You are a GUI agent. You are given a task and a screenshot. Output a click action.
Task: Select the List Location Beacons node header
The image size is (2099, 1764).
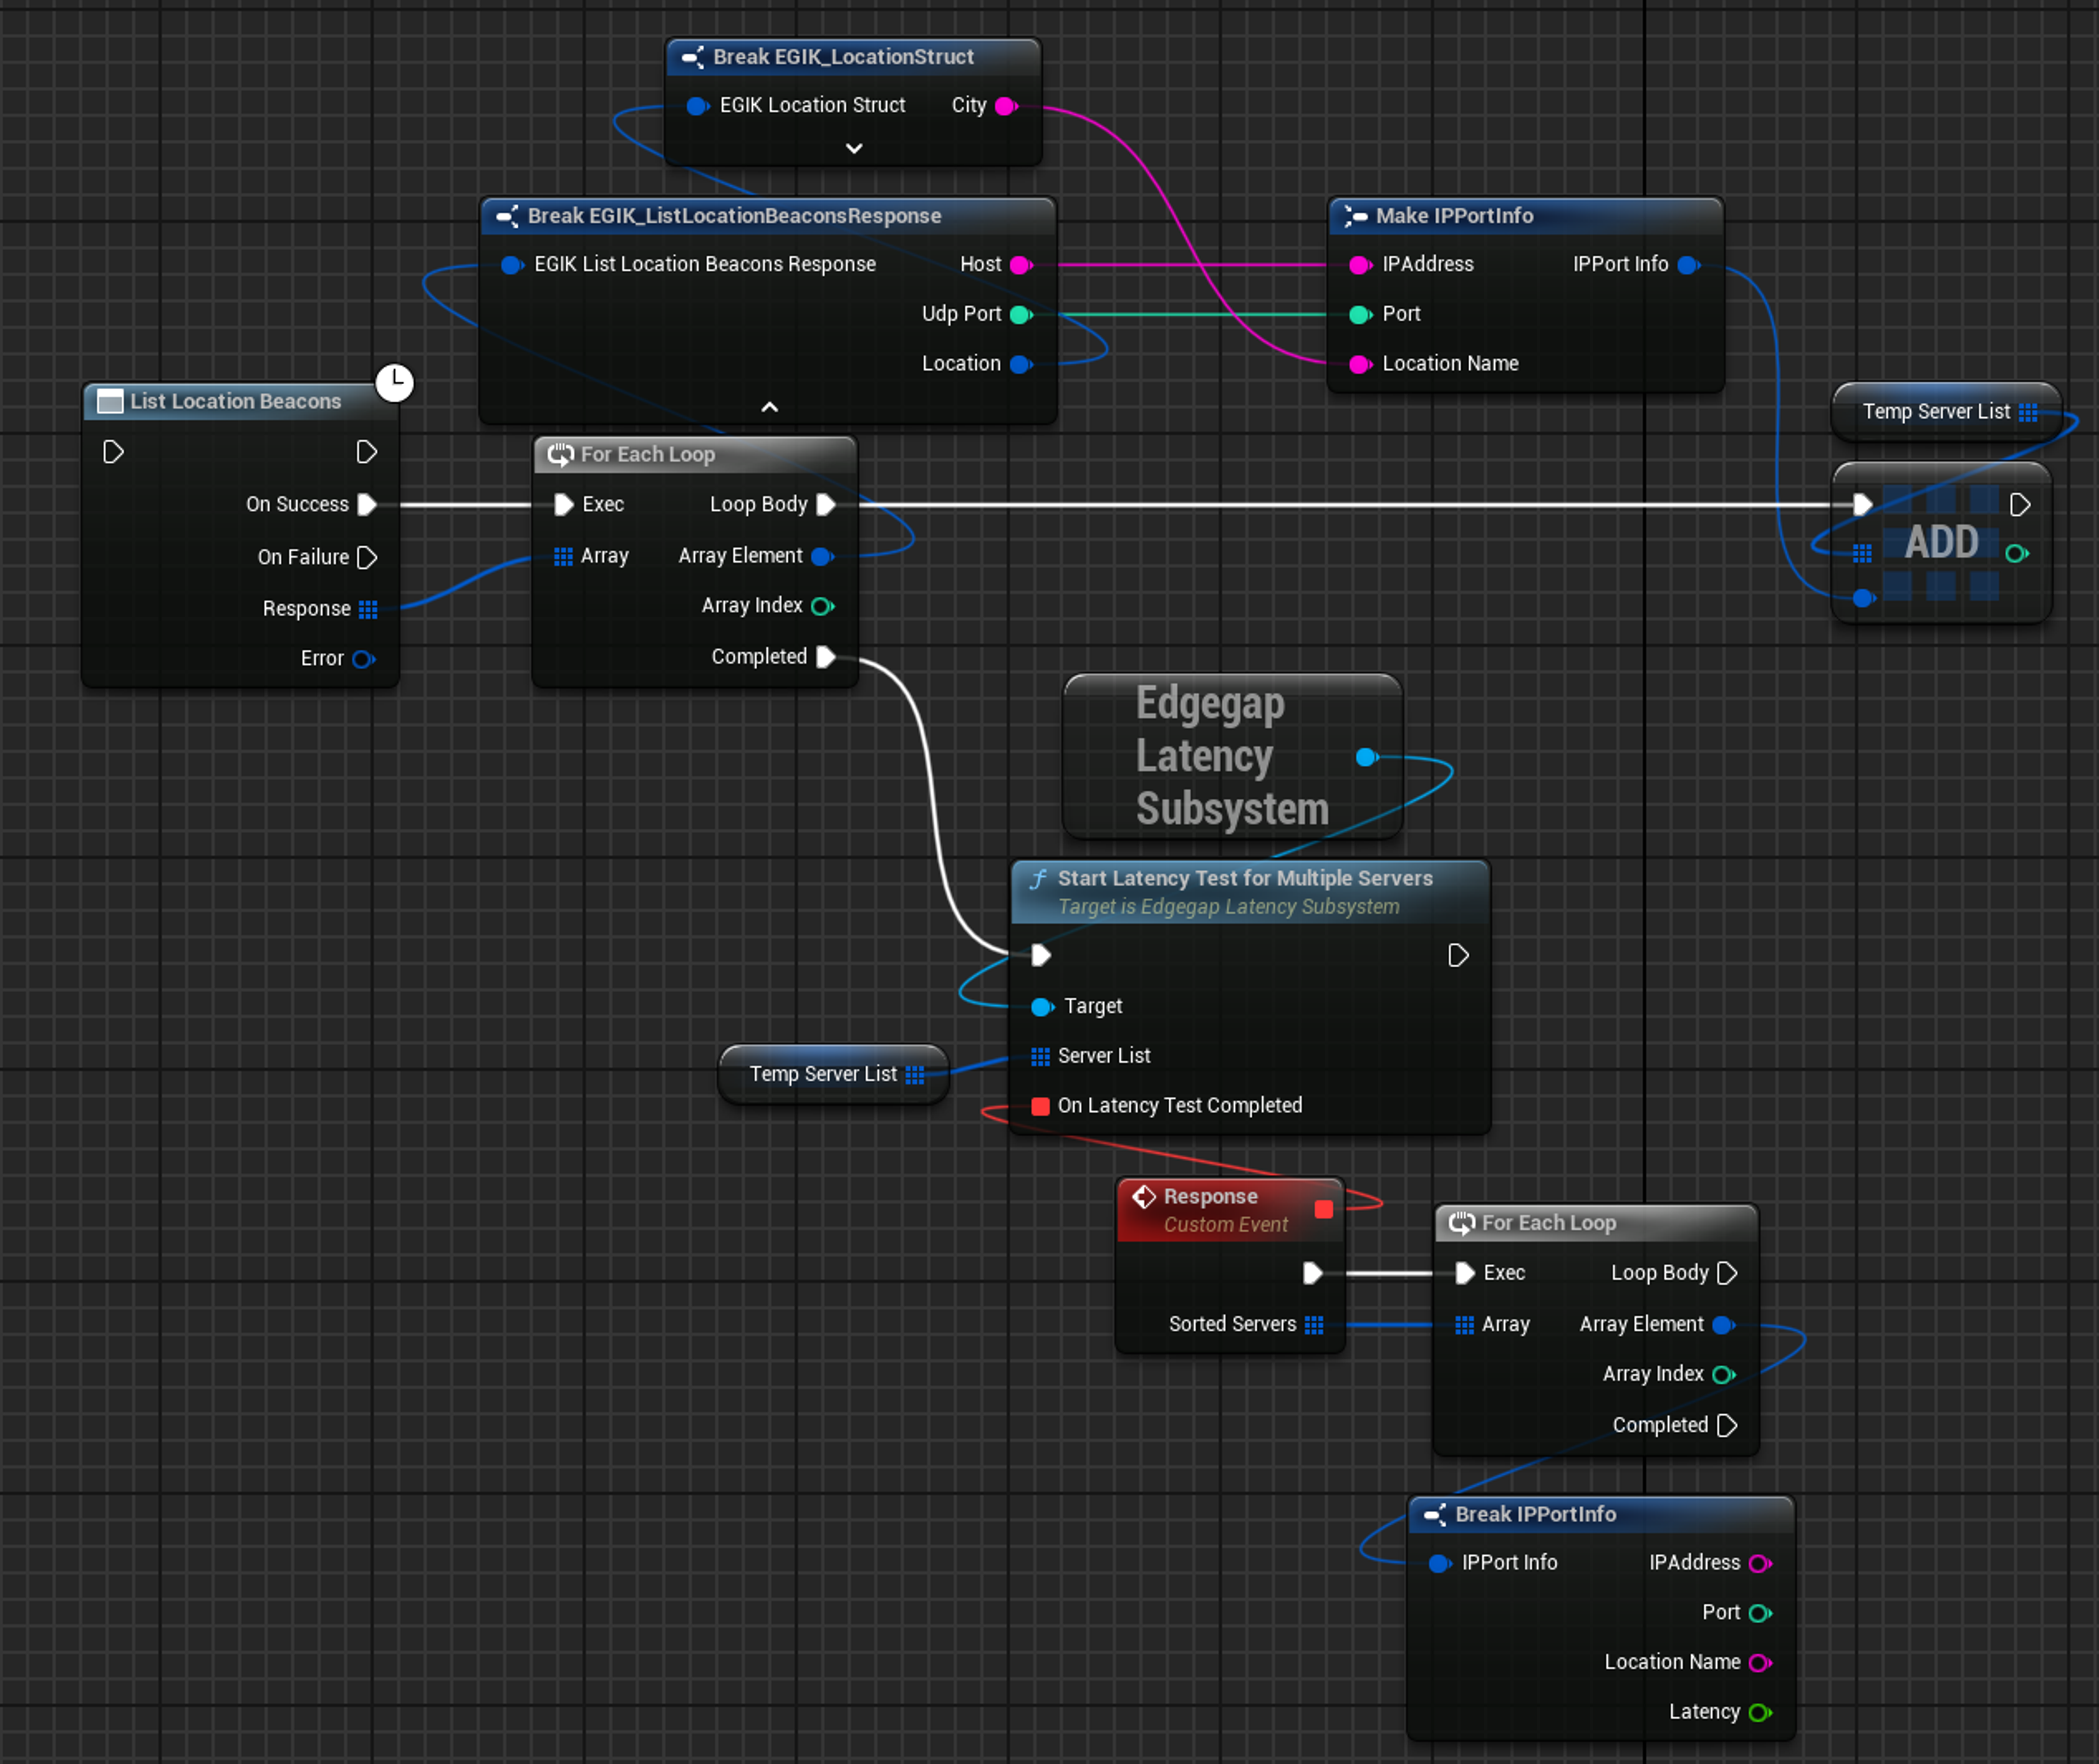(240, 402)
